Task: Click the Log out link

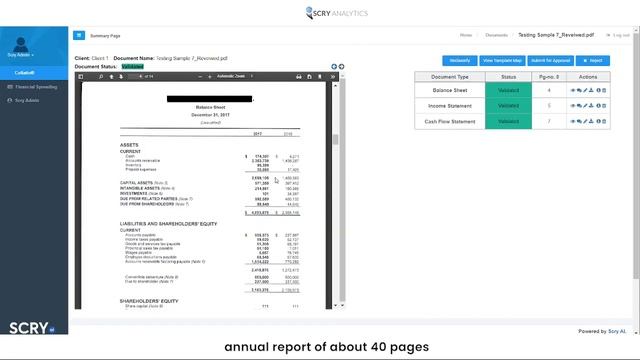Action: point(618,35)
